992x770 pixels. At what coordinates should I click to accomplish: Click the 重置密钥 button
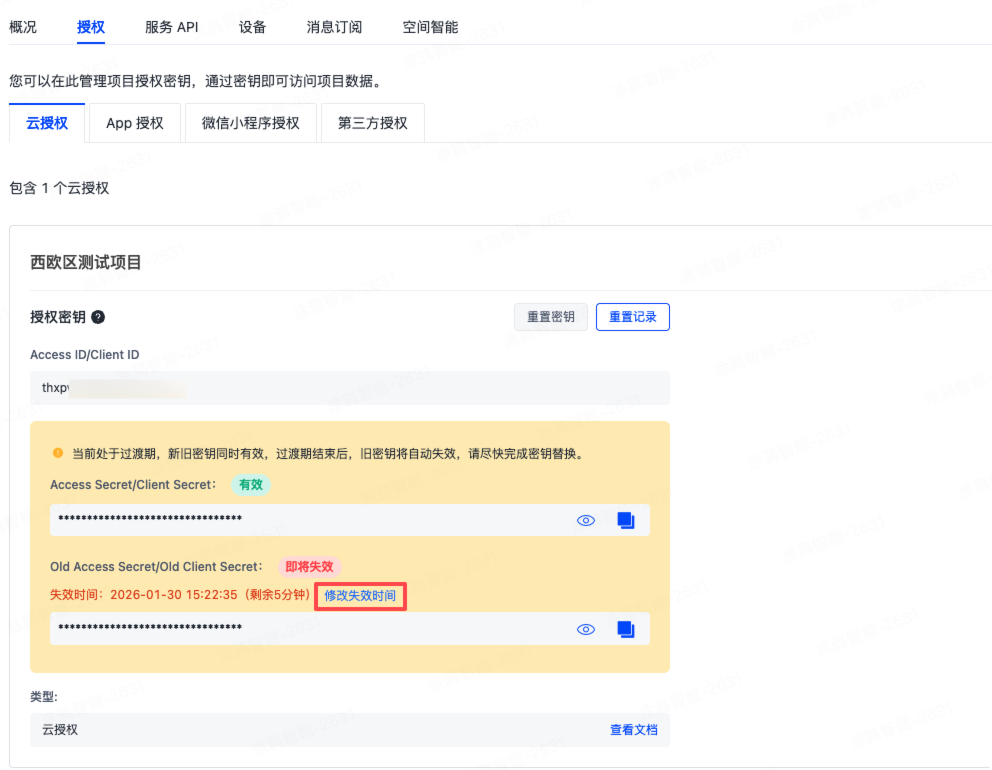pos(550,316)
